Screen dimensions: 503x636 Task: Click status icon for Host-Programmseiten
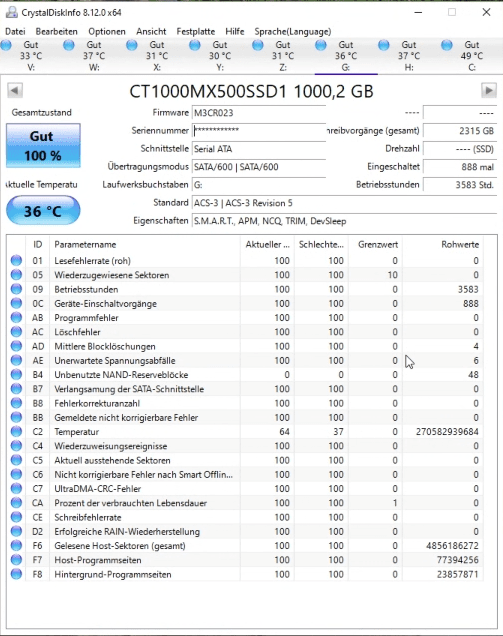pyautogui.click(x=16, y=560)
